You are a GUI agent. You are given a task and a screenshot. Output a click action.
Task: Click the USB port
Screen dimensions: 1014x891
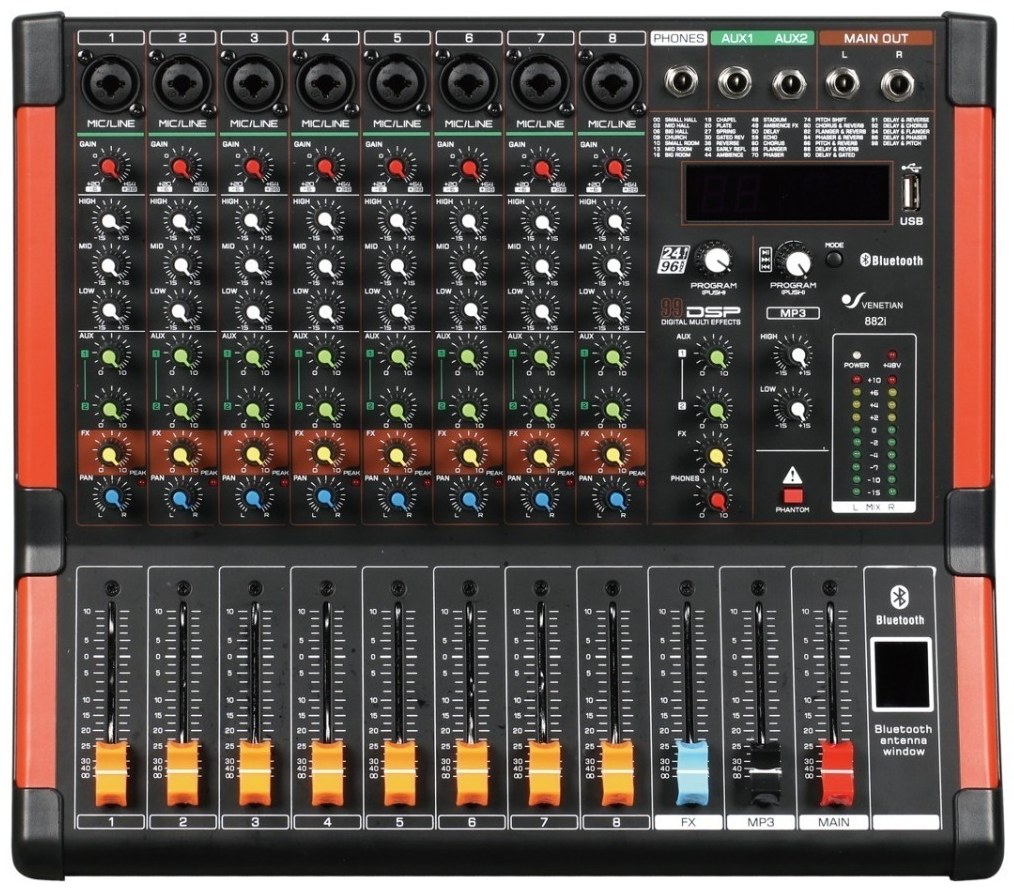pyautogui.click(x=911, y=193)
